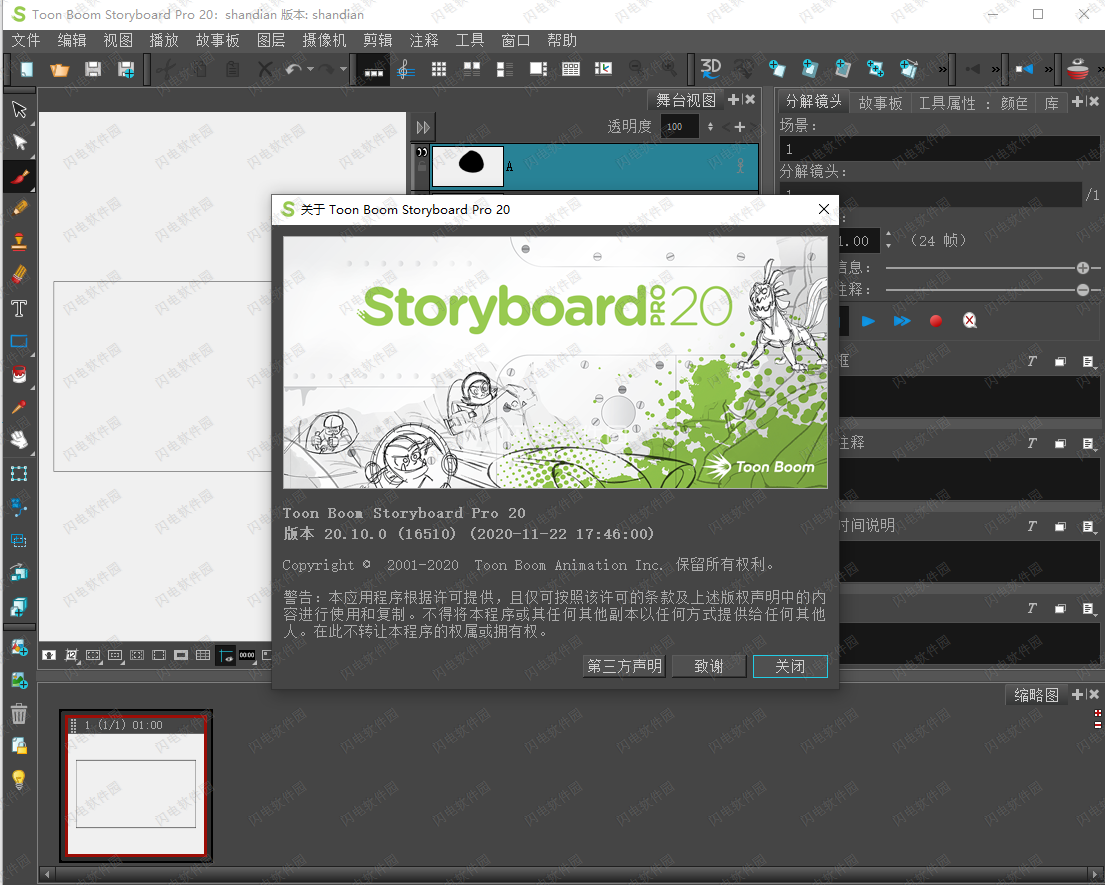1105x885 pixels.
Task: Click the 3D toggle toolbar icon
Action: 710,68
